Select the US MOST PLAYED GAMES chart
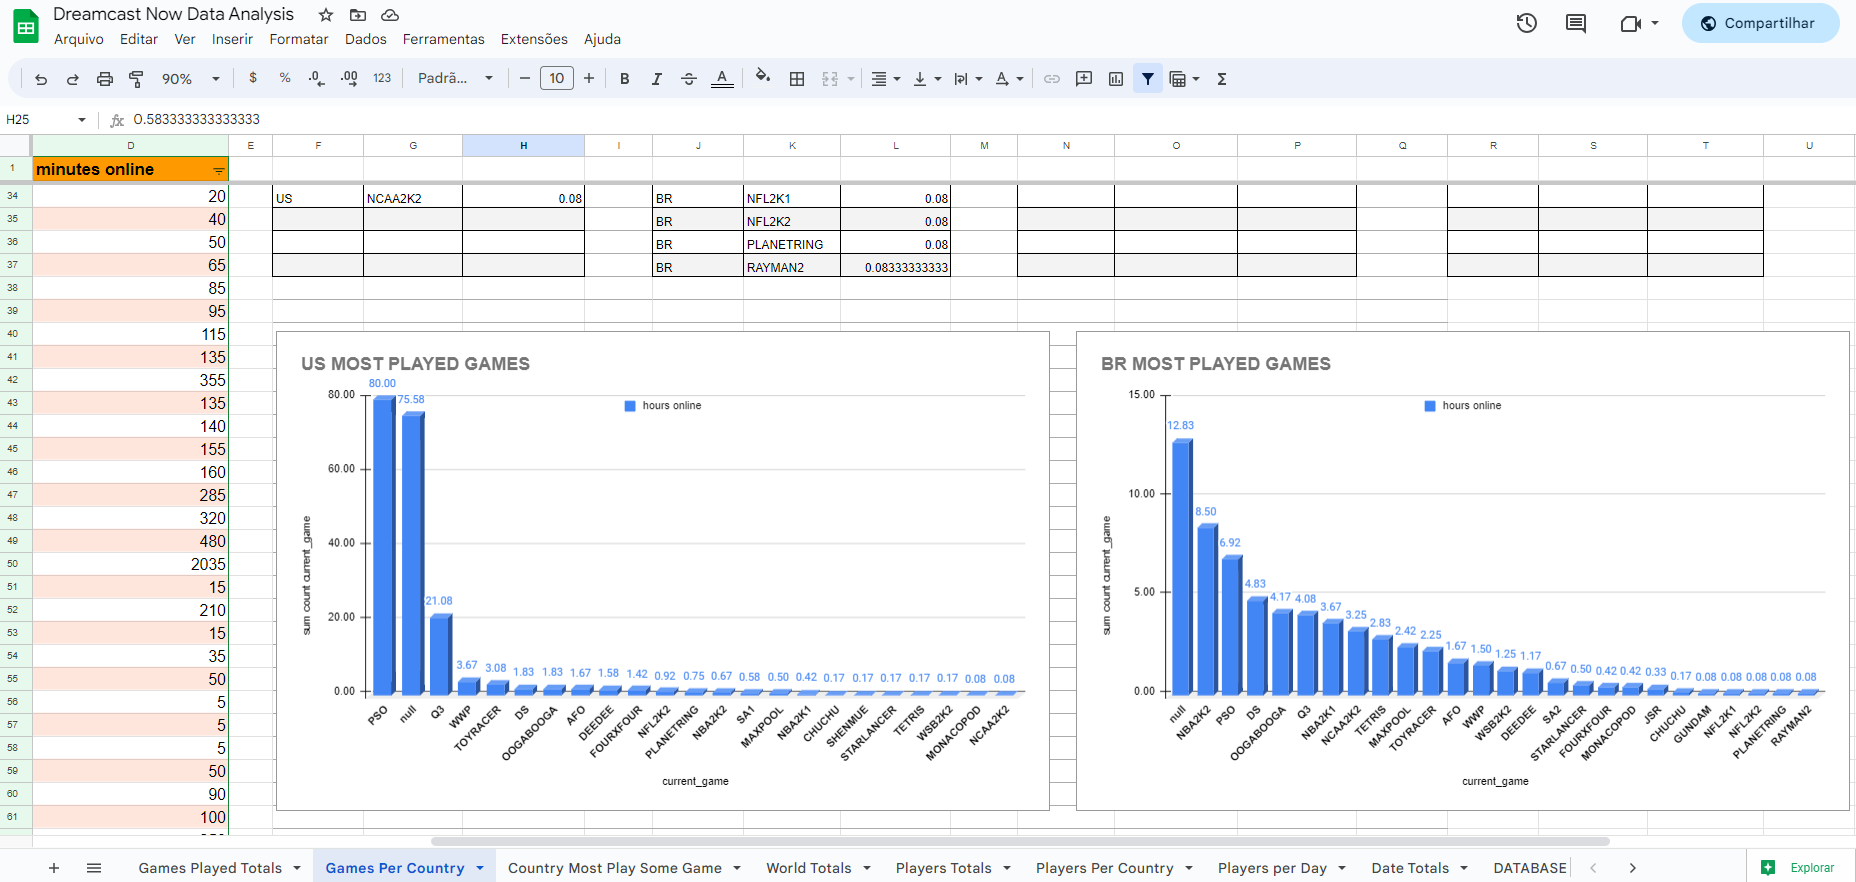Screen dimensions: 1856x882 662,570
